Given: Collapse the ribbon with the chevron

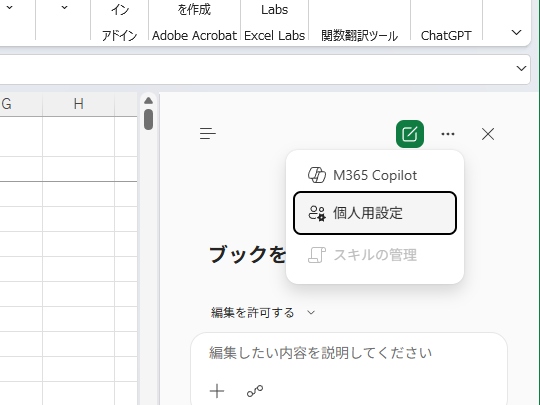Looking at the screenshot, I should pos(516,33).
